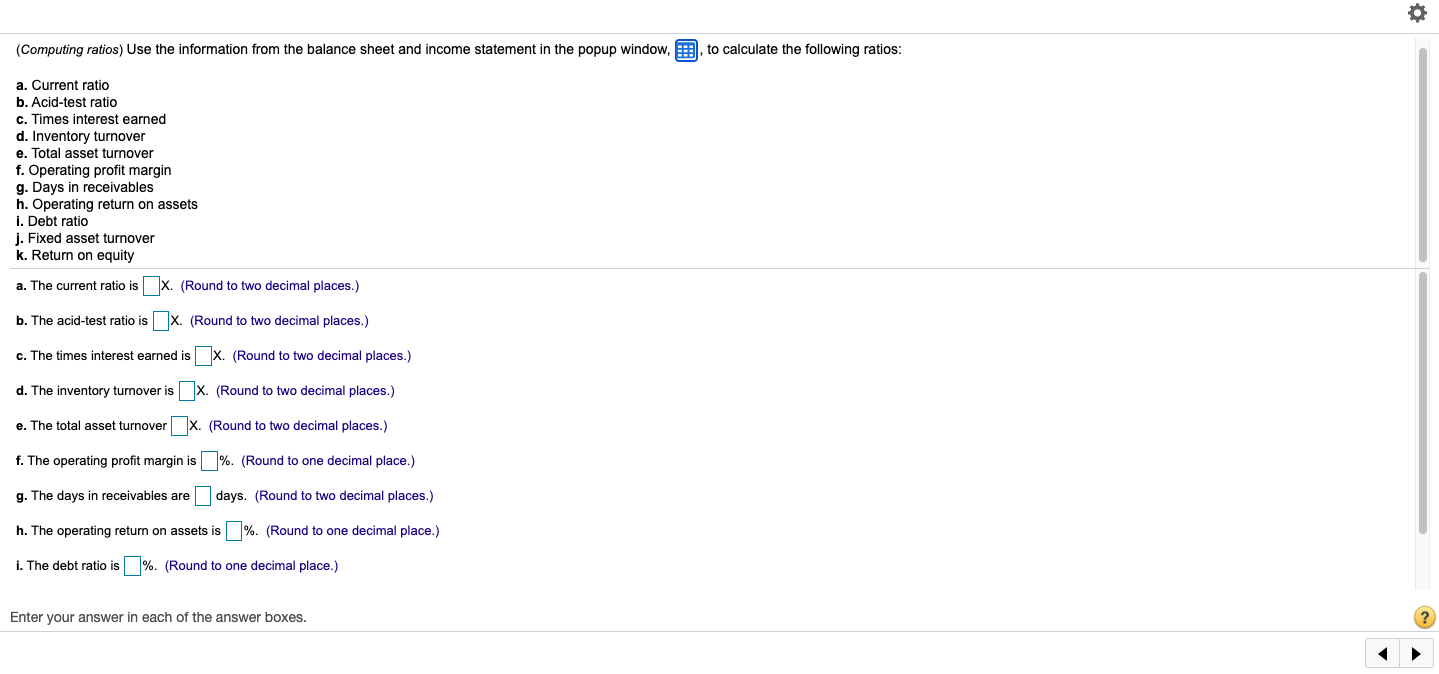
Task: Click the acid-test ratio answer box
Action: [160, 320]
